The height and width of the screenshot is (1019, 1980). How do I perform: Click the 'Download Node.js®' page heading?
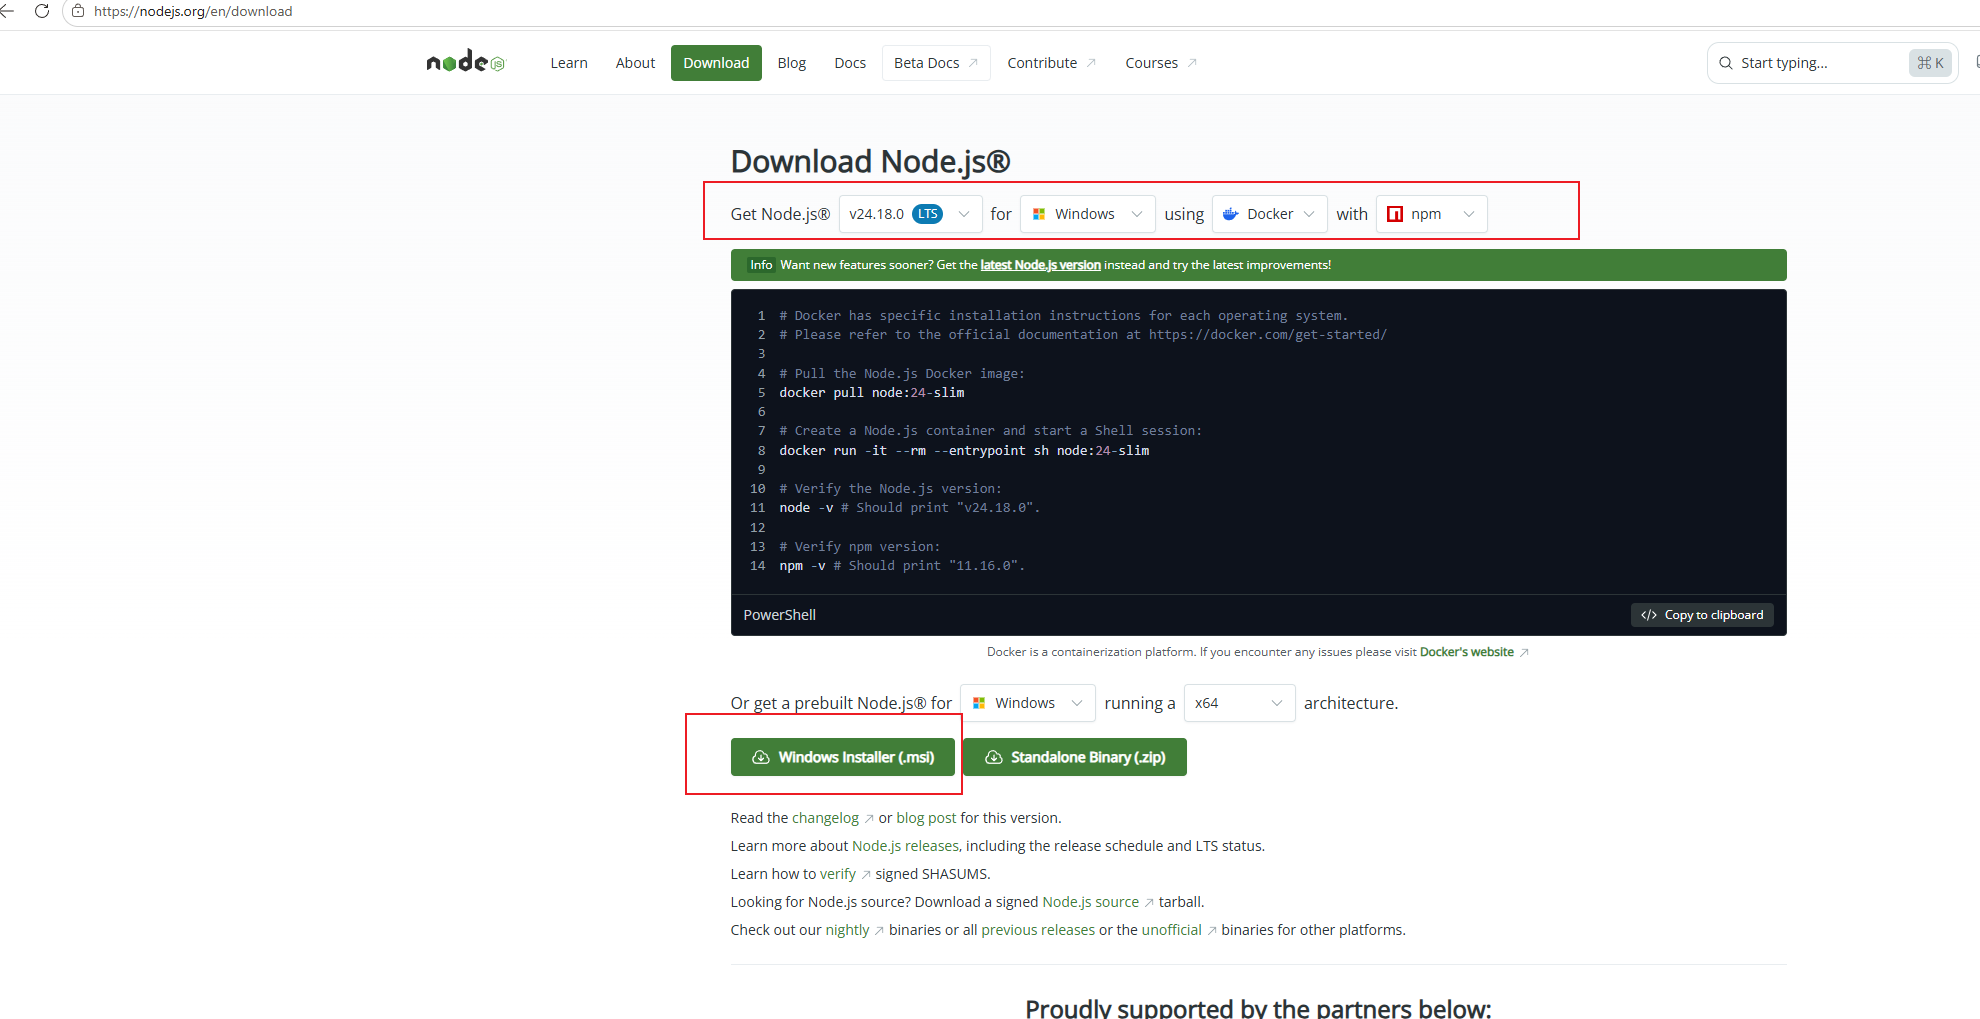pos(870,161)
